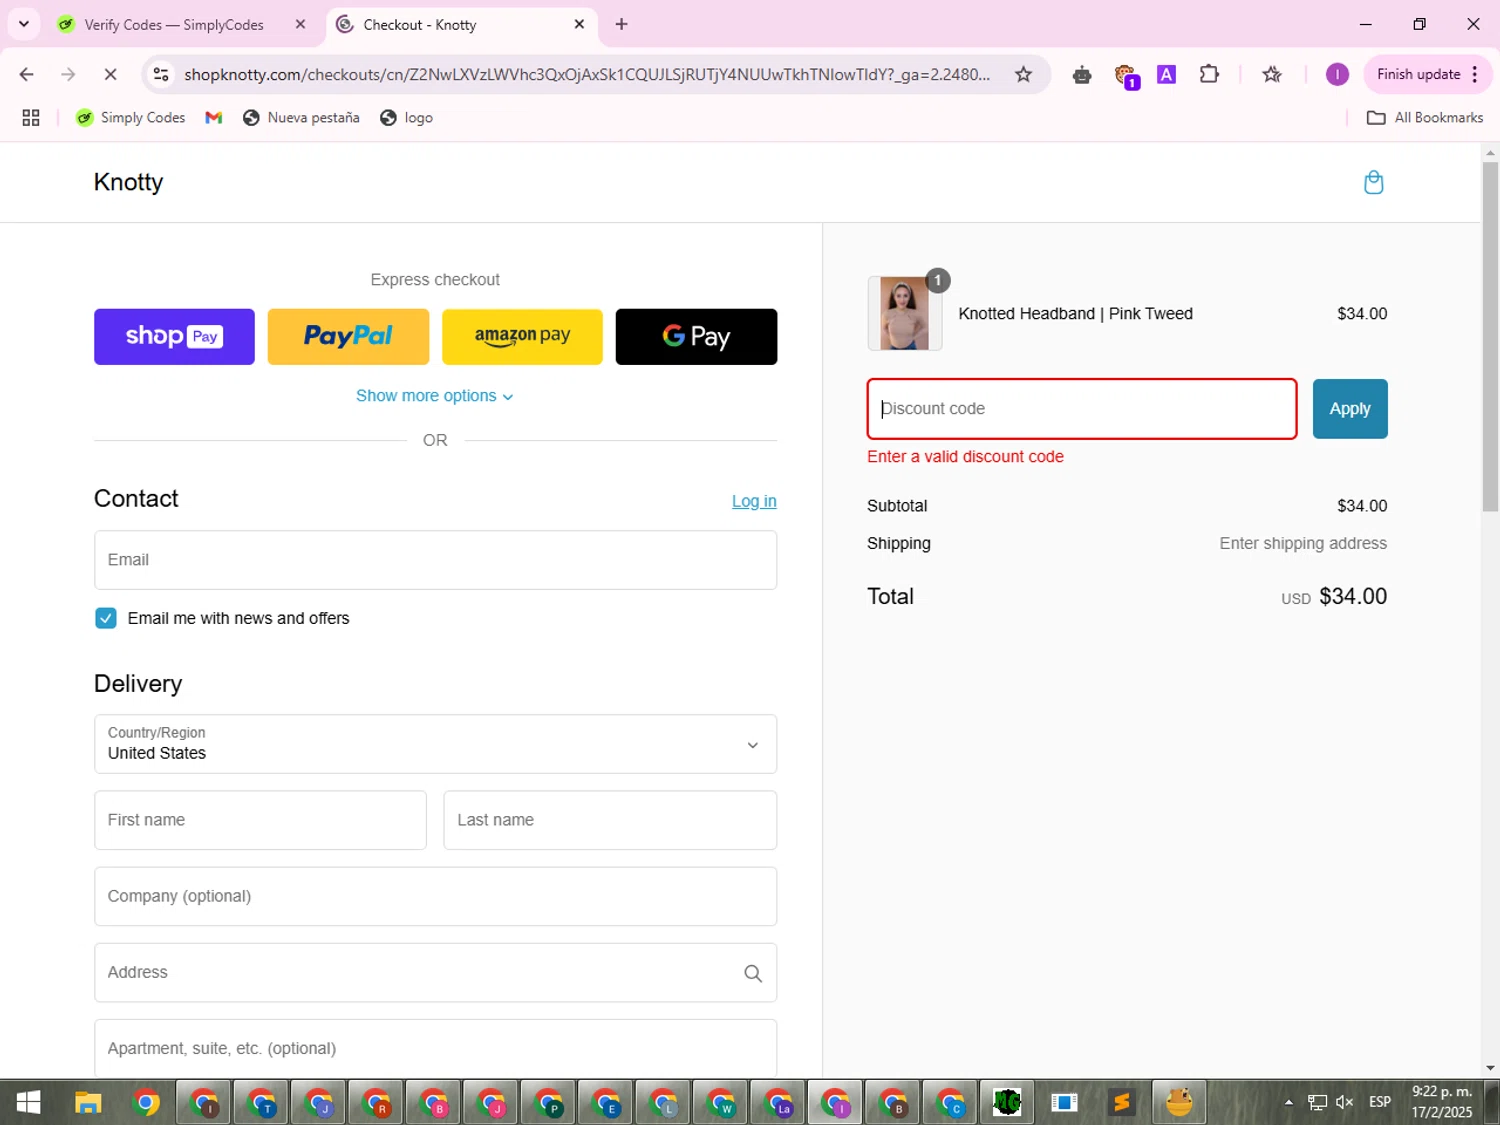Select the Checkout - Knotty tab
Viewport: 1500px width, 1125px height.
(x=460, y=24)
